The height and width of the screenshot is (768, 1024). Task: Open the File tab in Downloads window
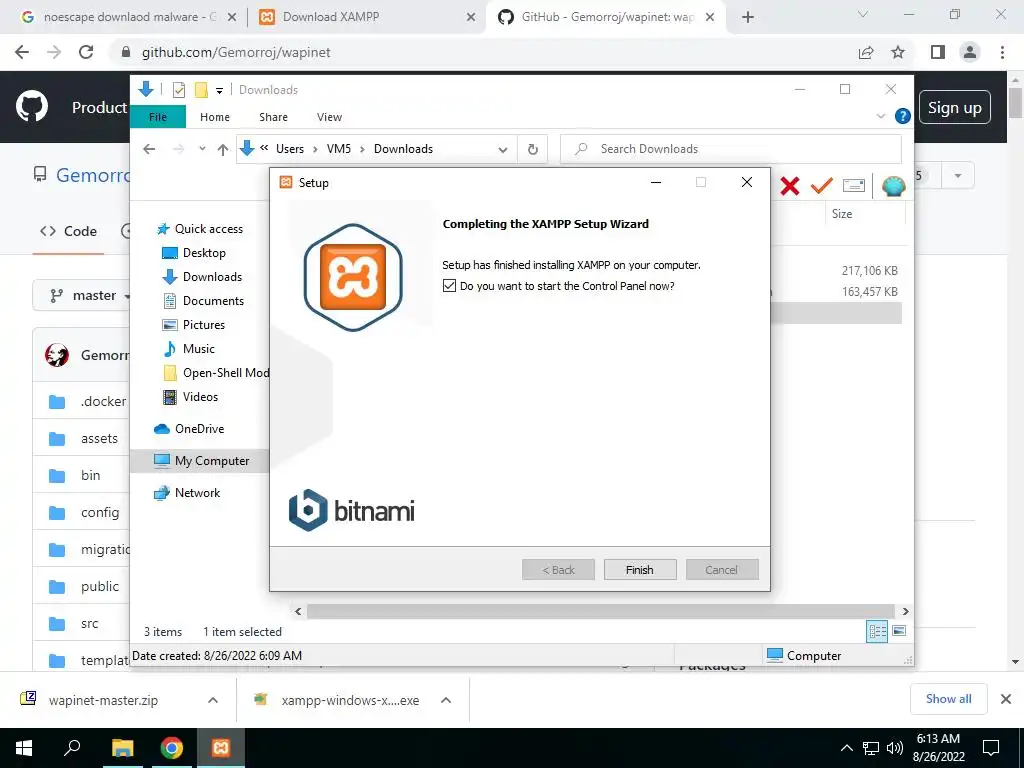click(x=158, y=117)
